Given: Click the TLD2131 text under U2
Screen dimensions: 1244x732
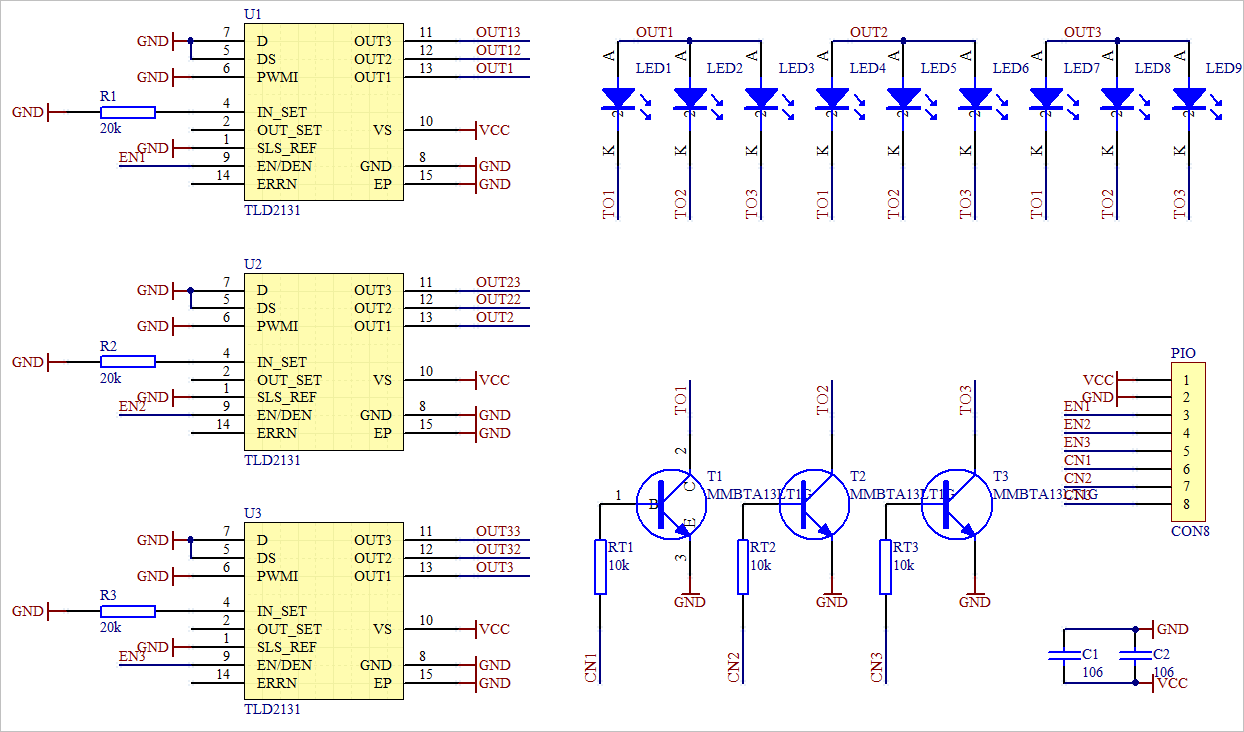Looking at the screenshot, I should 272,460.
